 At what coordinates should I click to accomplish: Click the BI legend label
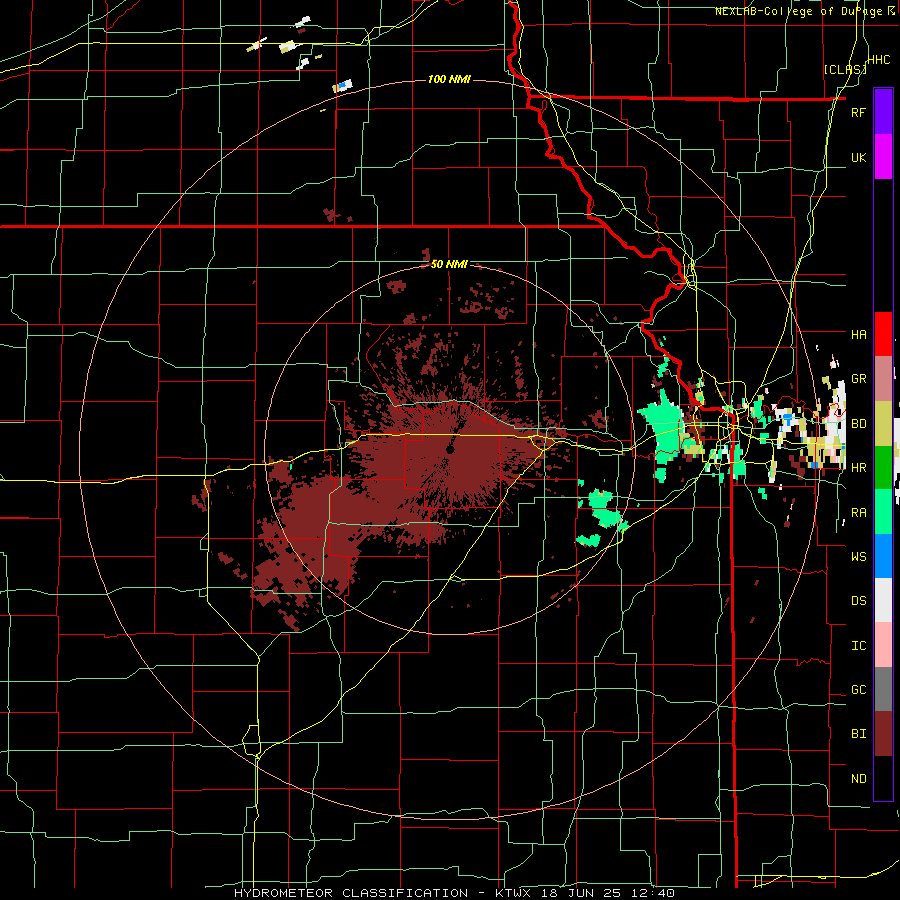[x=858, y=734]
